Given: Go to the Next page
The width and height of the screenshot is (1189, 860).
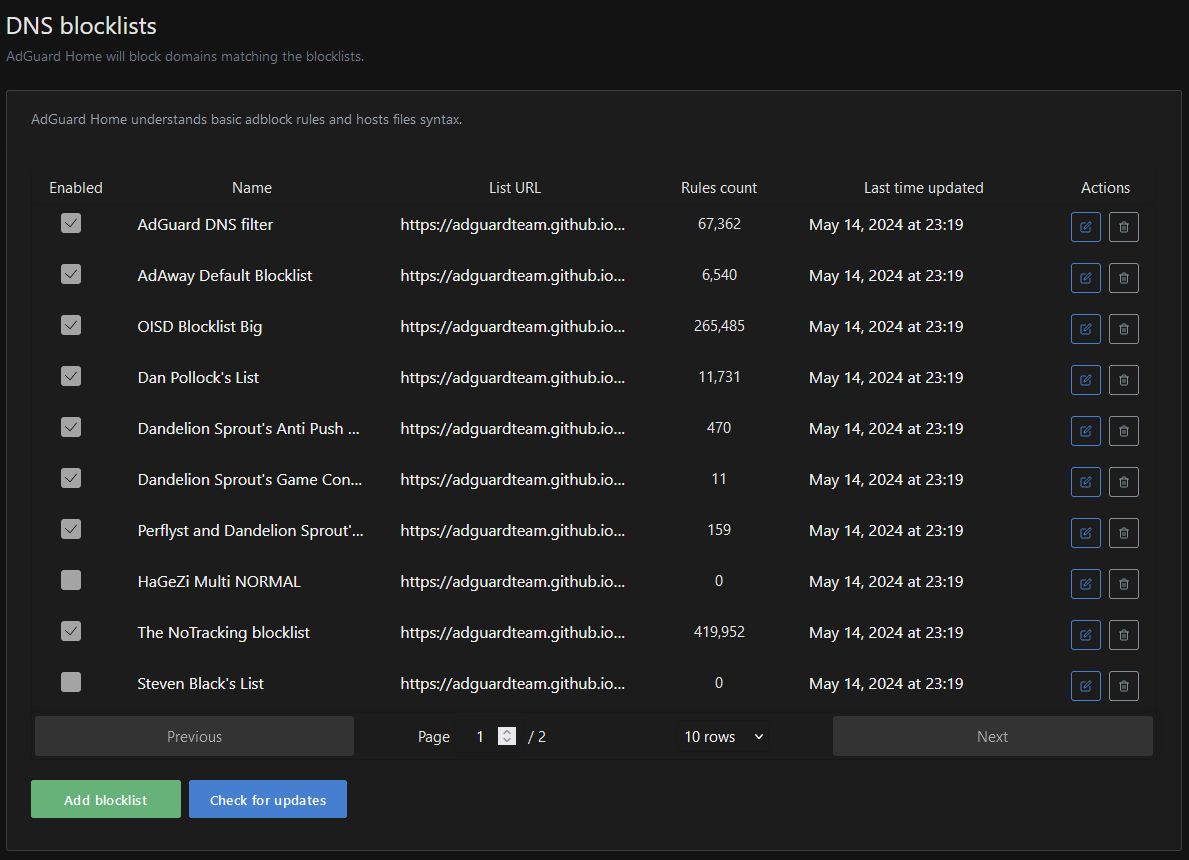Looking at the screenshot, I should (x=992, y=736).
